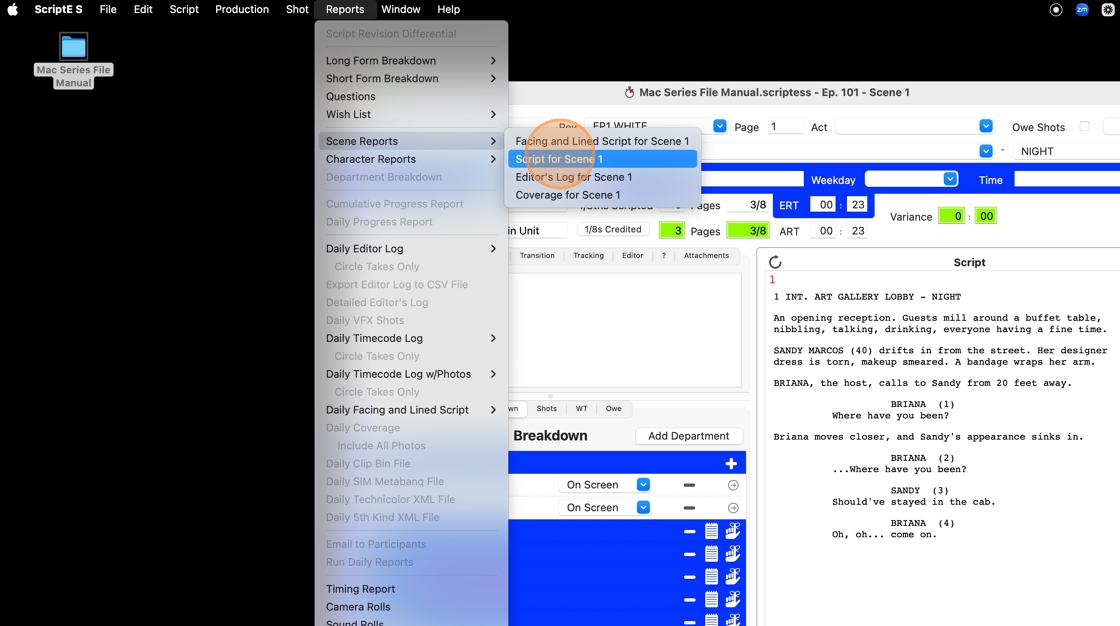Expand the first On Screen dropdown
This screenshot has width=1120, height=626.
coord(643,485)
